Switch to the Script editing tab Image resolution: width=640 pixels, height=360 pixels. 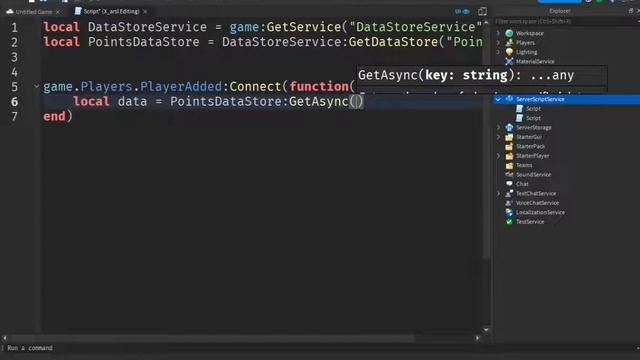pos(111,11)
